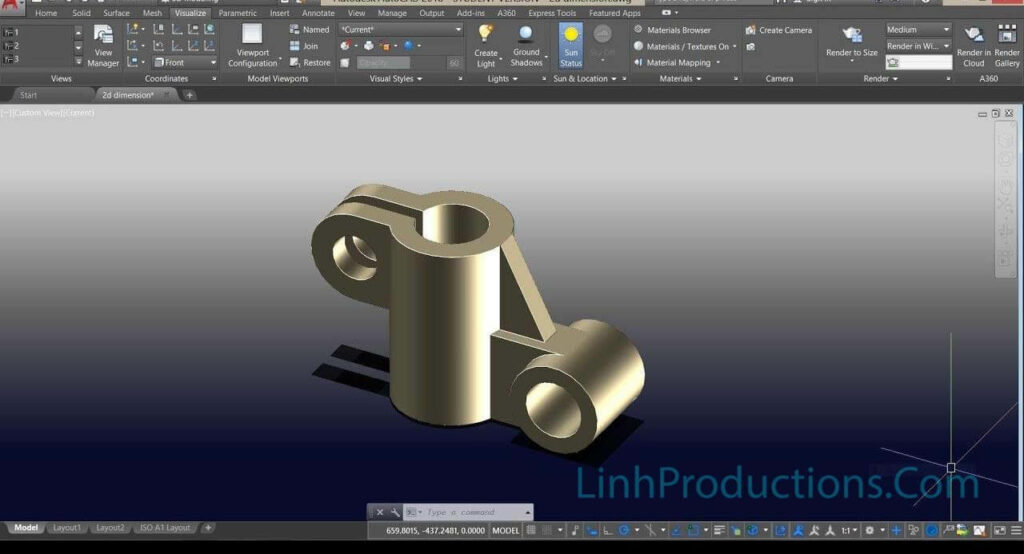Image resolution: width=1024 pixels, height=554 pixels.
Task: Toggle polar tracking in status bar
Action: click(x=624, y=530)
